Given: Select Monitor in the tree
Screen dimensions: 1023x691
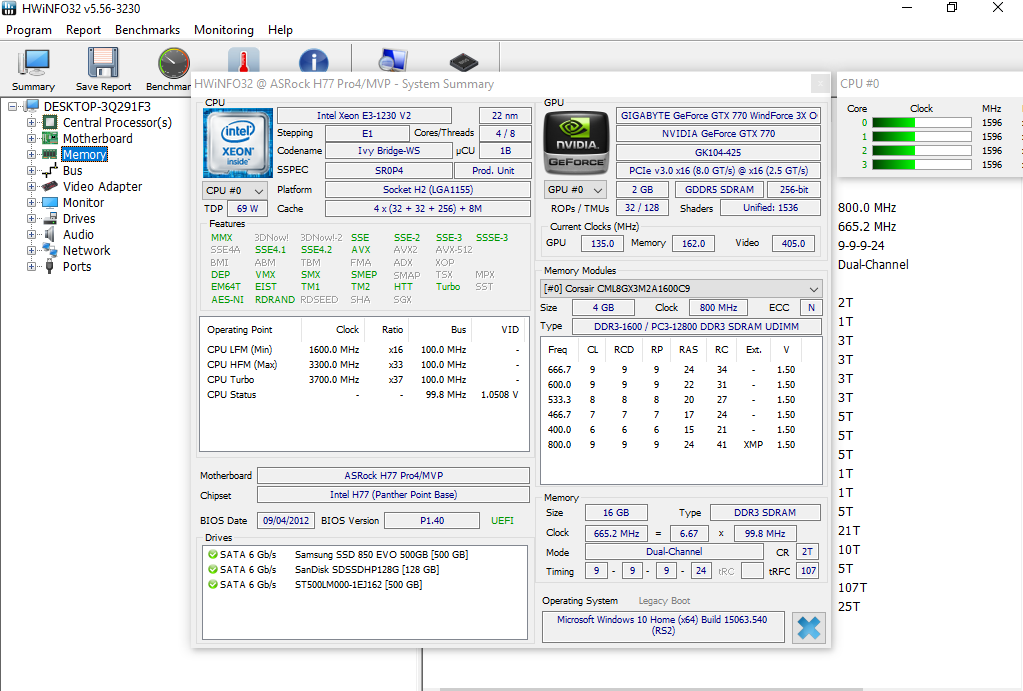Looking at the screenshot, I should [84, 203].
